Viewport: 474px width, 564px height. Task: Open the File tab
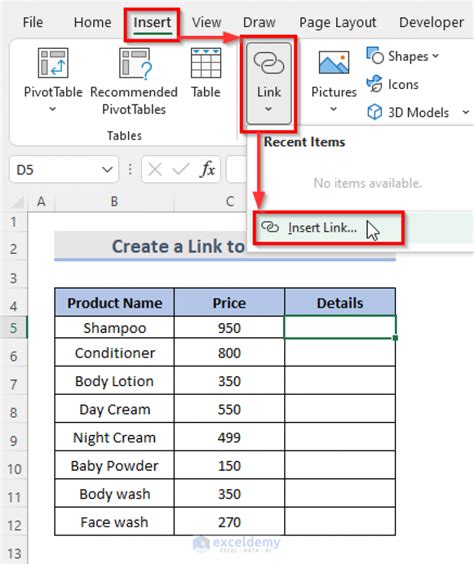33,23
